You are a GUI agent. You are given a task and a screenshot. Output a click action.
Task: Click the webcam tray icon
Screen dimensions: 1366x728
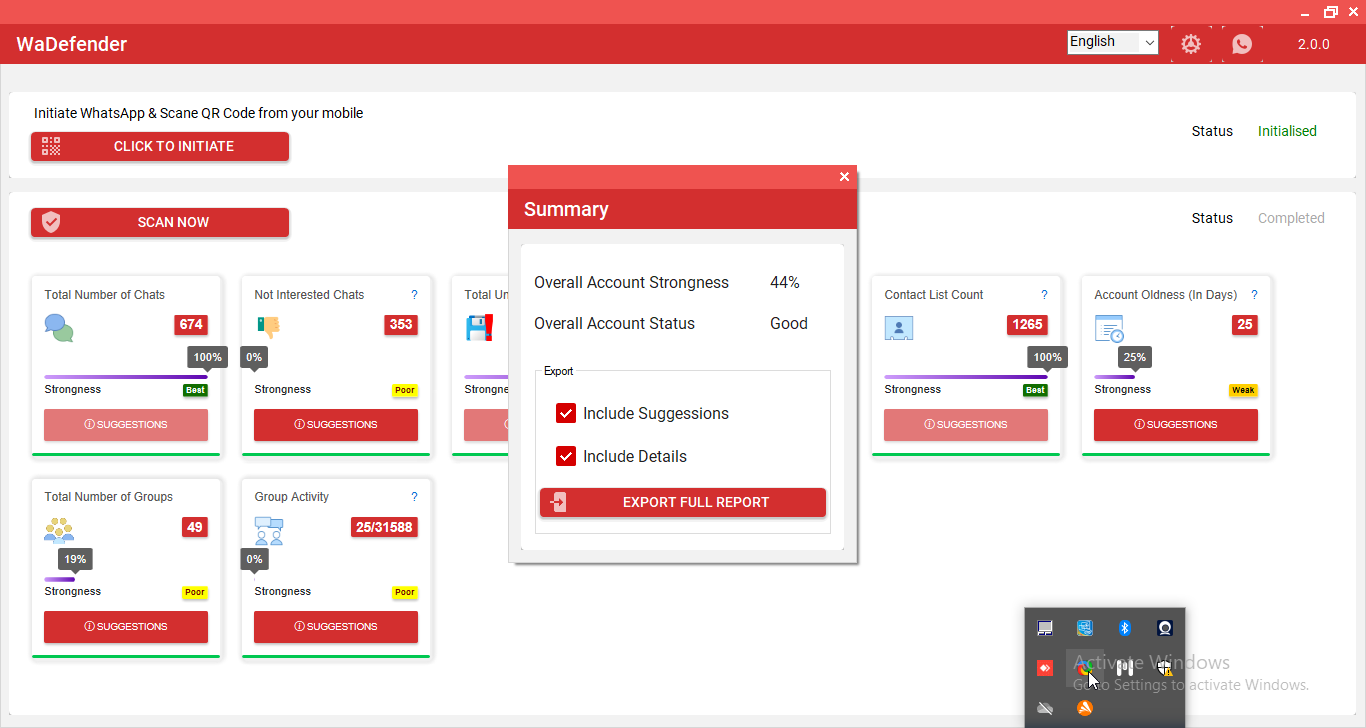click(x=1165, y=628)
